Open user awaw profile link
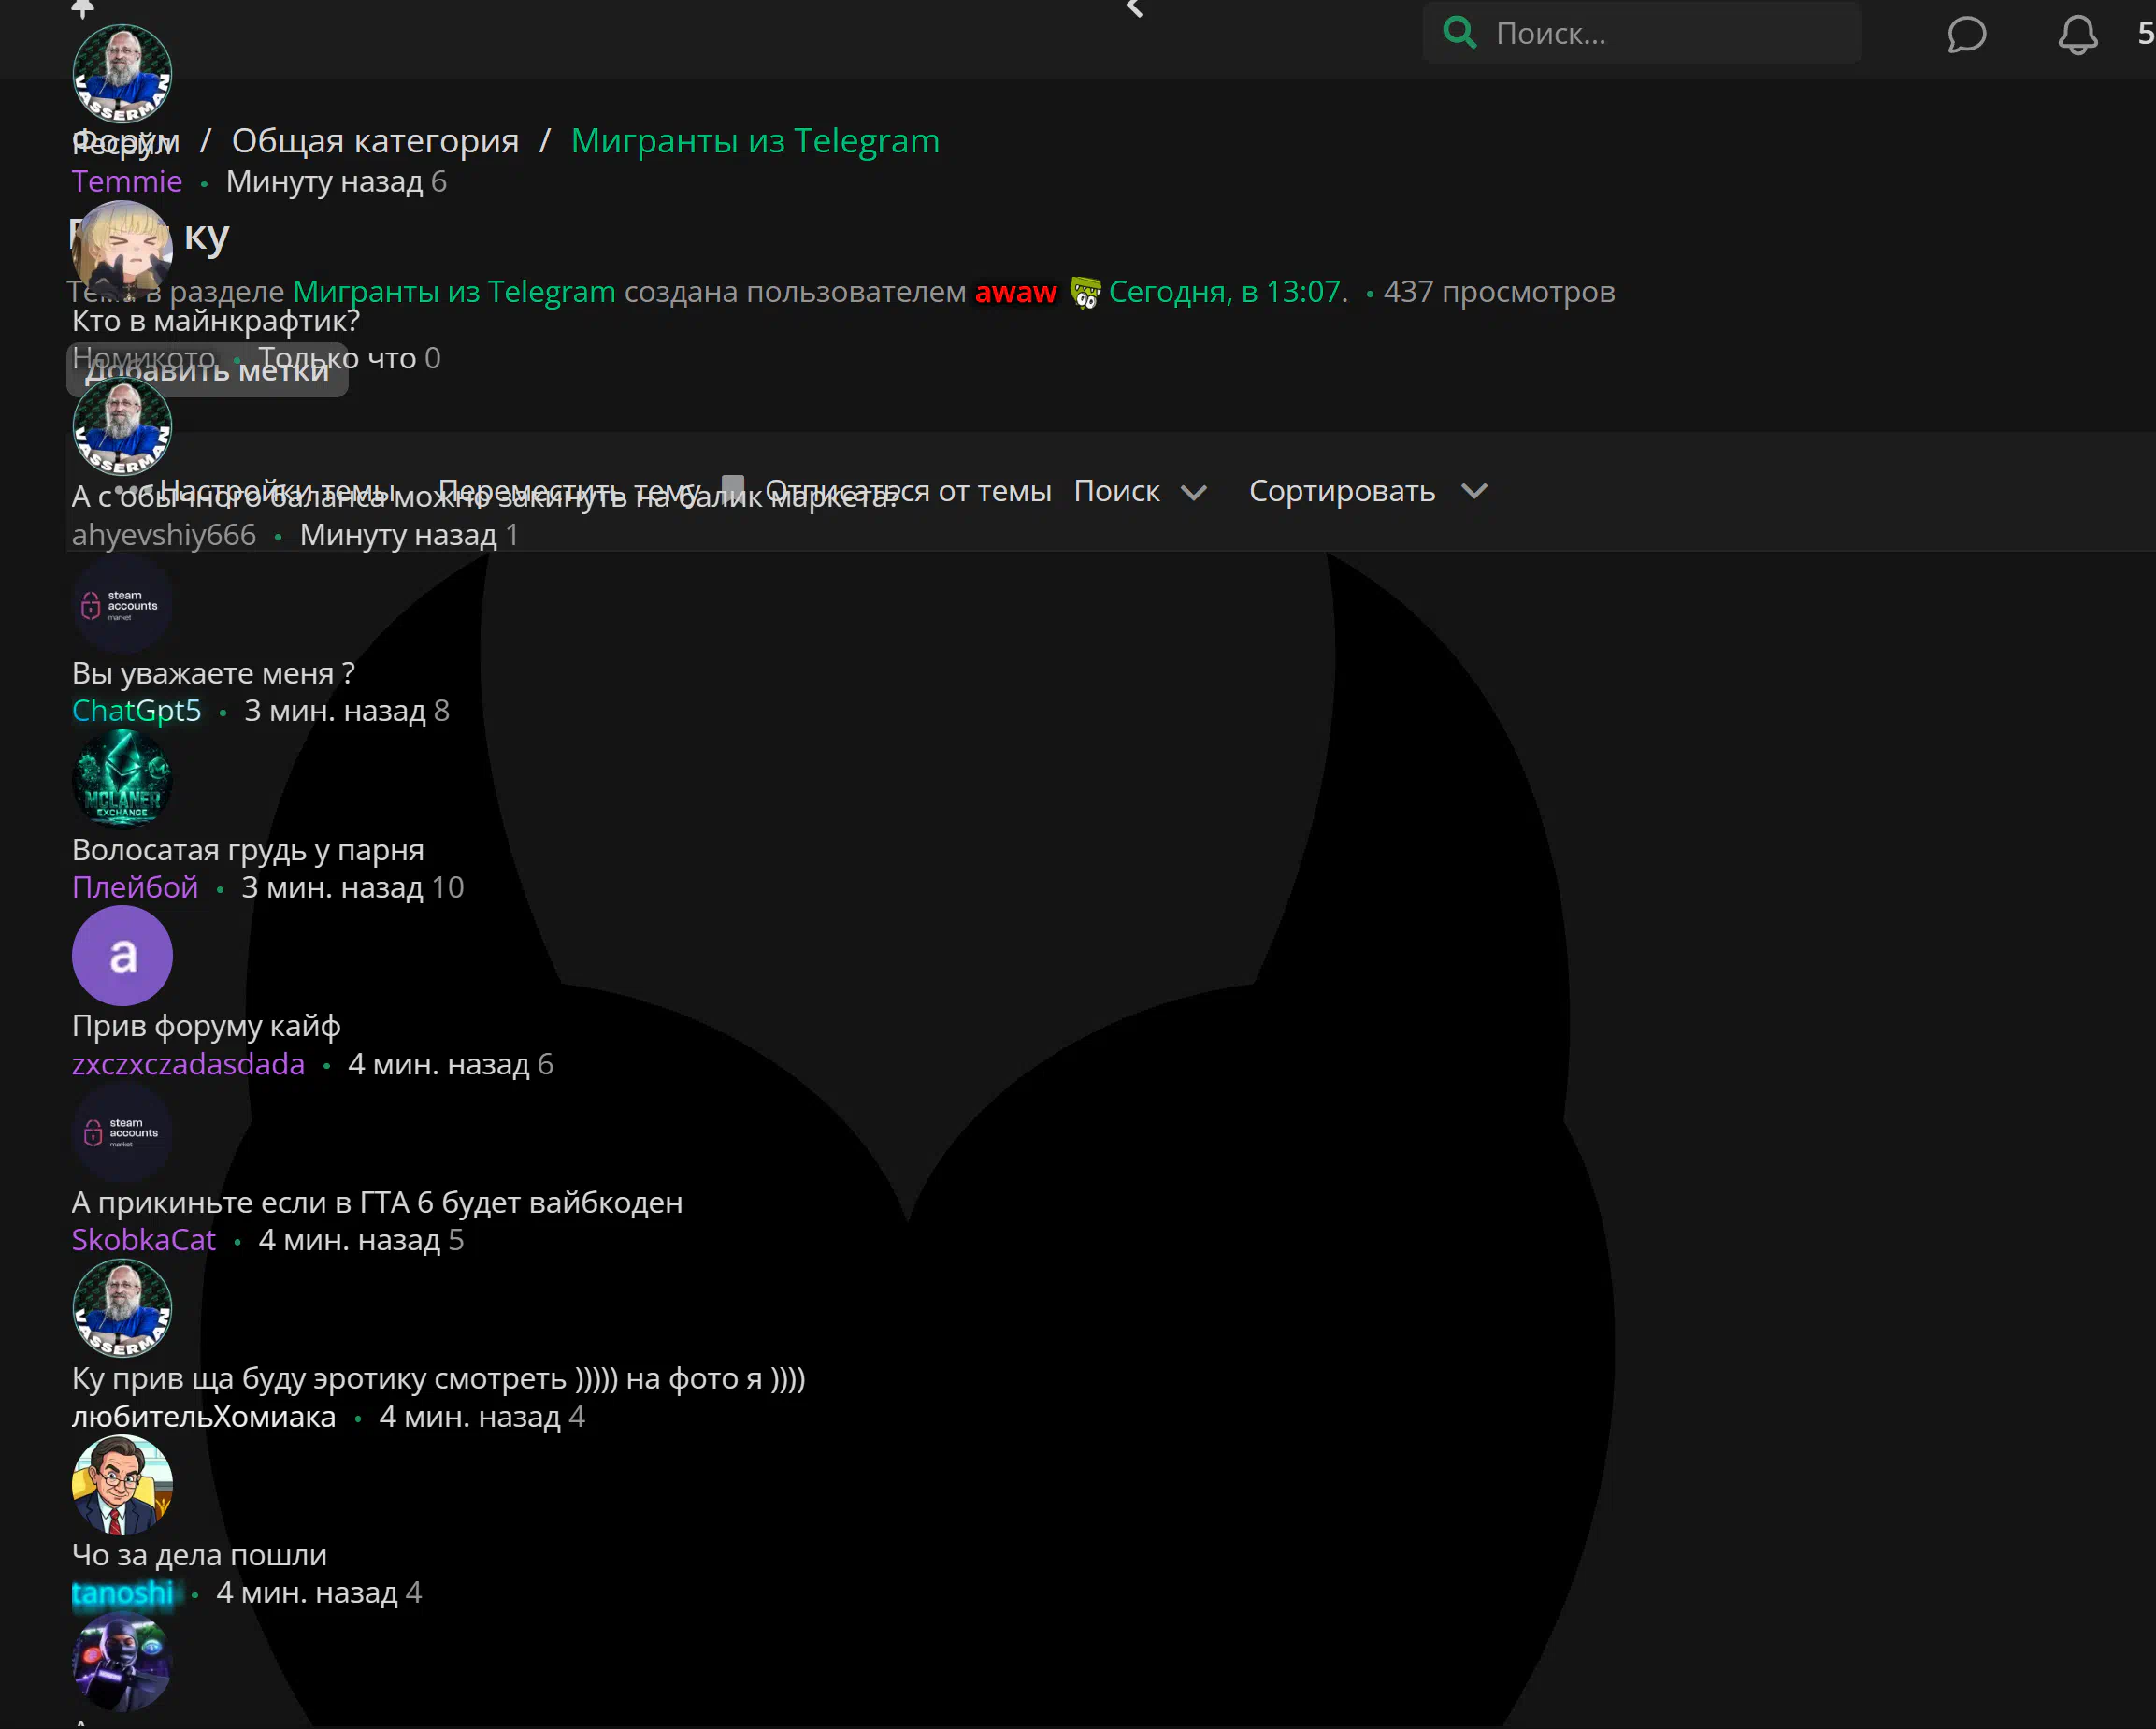This screenshot has width=2156, height=1729. click(x=1014, y=292)
